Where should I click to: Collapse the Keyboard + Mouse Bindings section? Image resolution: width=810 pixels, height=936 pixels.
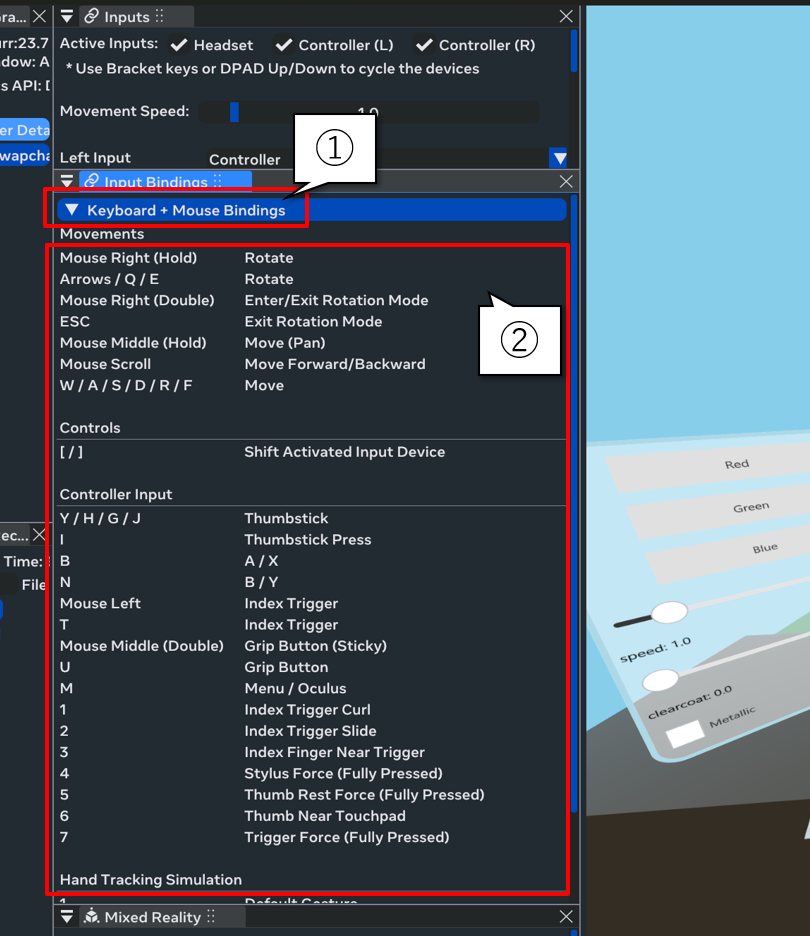(x=72, y=210)
